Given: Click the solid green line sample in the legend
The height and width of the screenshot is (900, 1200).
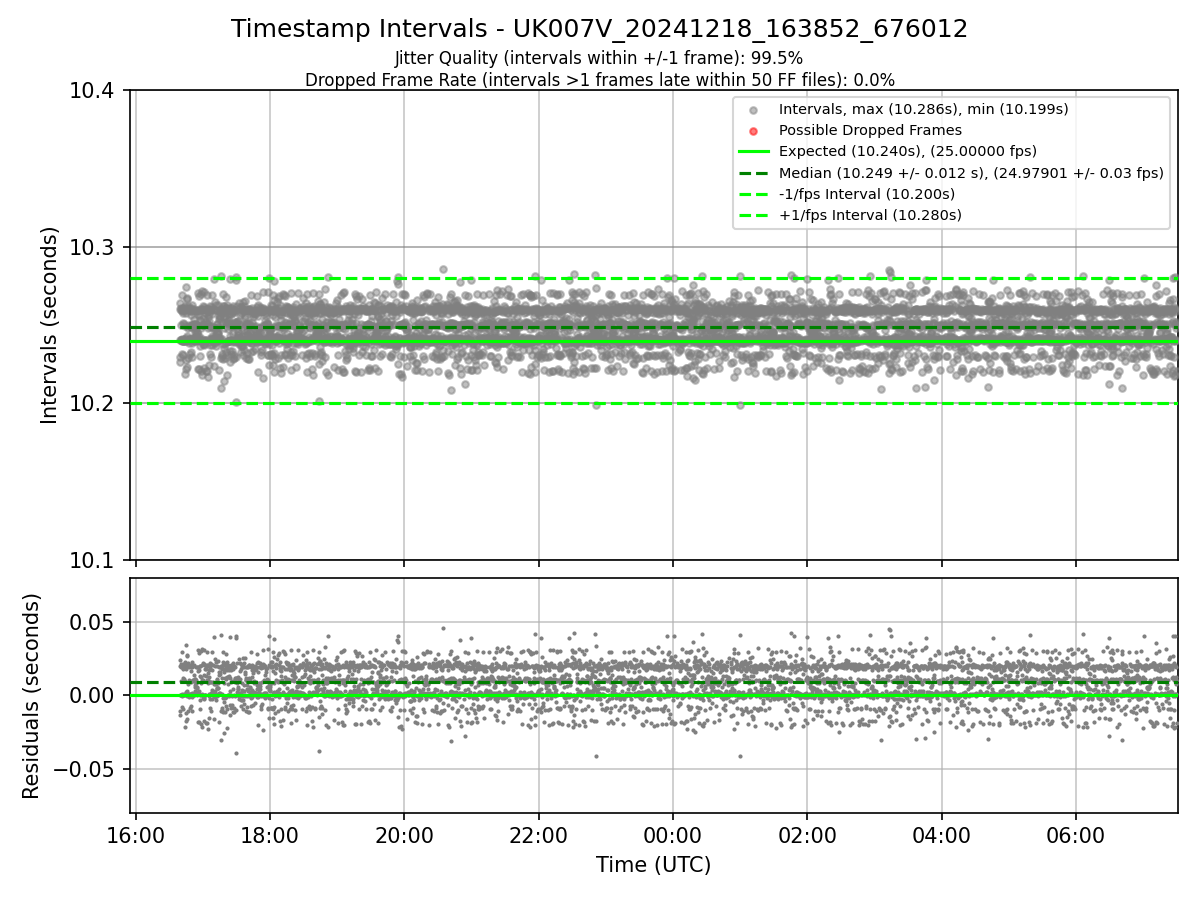Looking at the screenshot, I should click(754, 152).
